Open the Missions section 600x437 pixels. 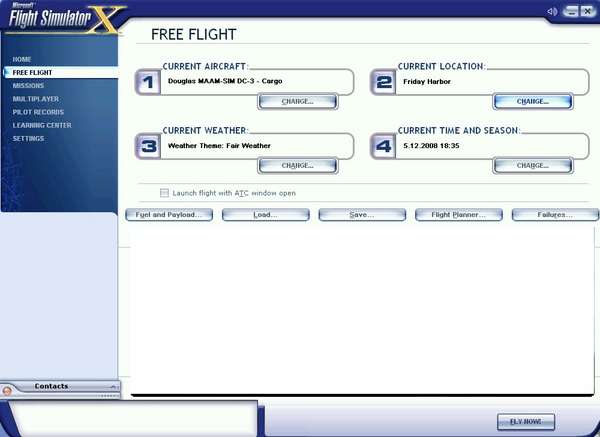coord(28,86)
